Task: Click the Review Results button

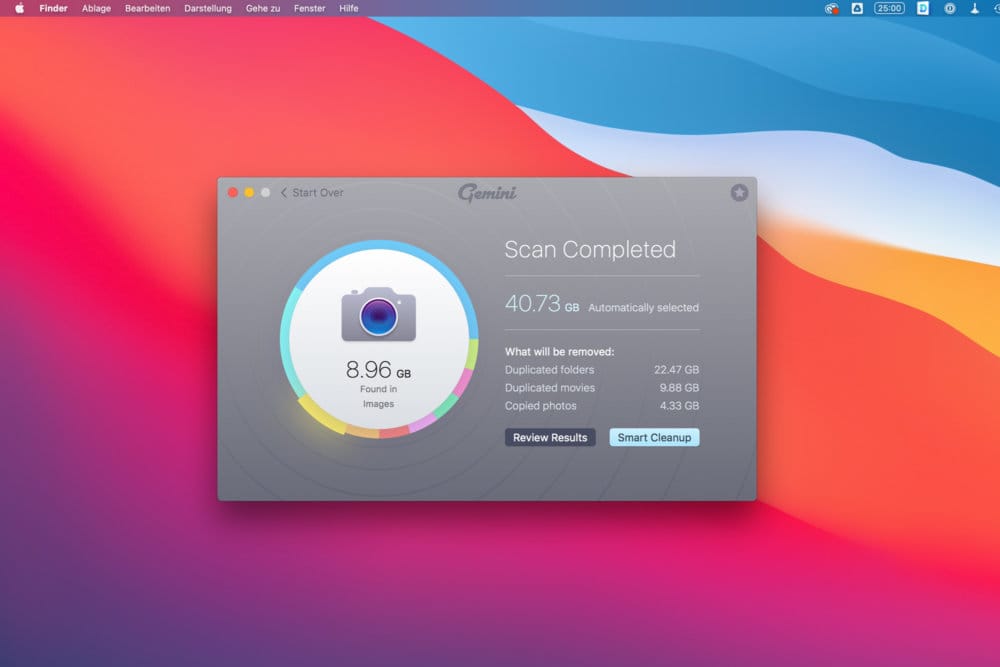Action: tap(550, 437)
